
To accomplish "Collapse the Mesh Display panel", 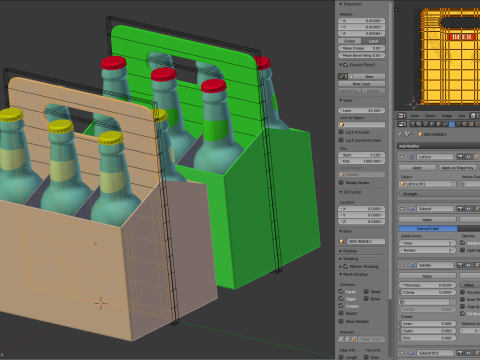I will pos(341,274).
